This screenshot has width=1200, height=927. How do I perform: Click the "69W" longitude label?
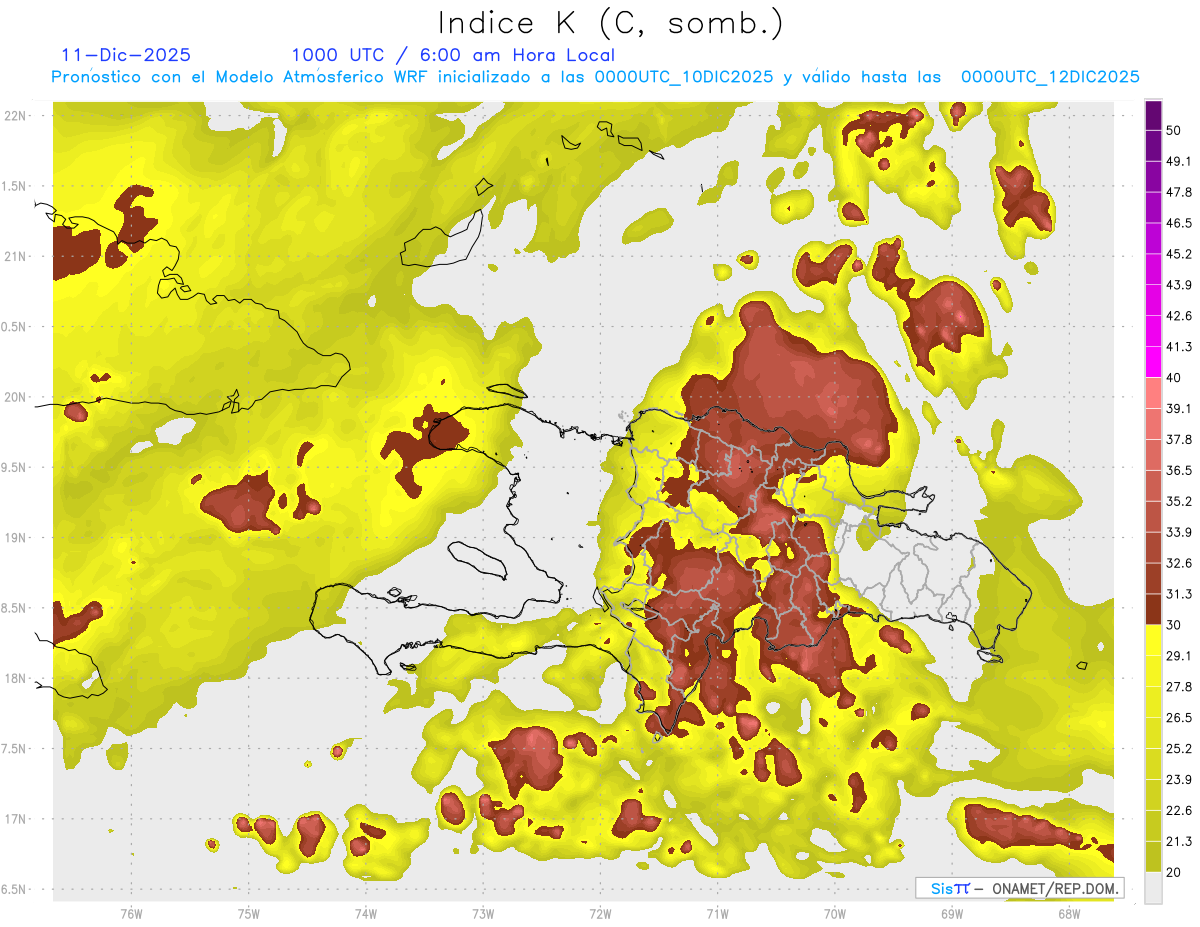pos(952,914)
